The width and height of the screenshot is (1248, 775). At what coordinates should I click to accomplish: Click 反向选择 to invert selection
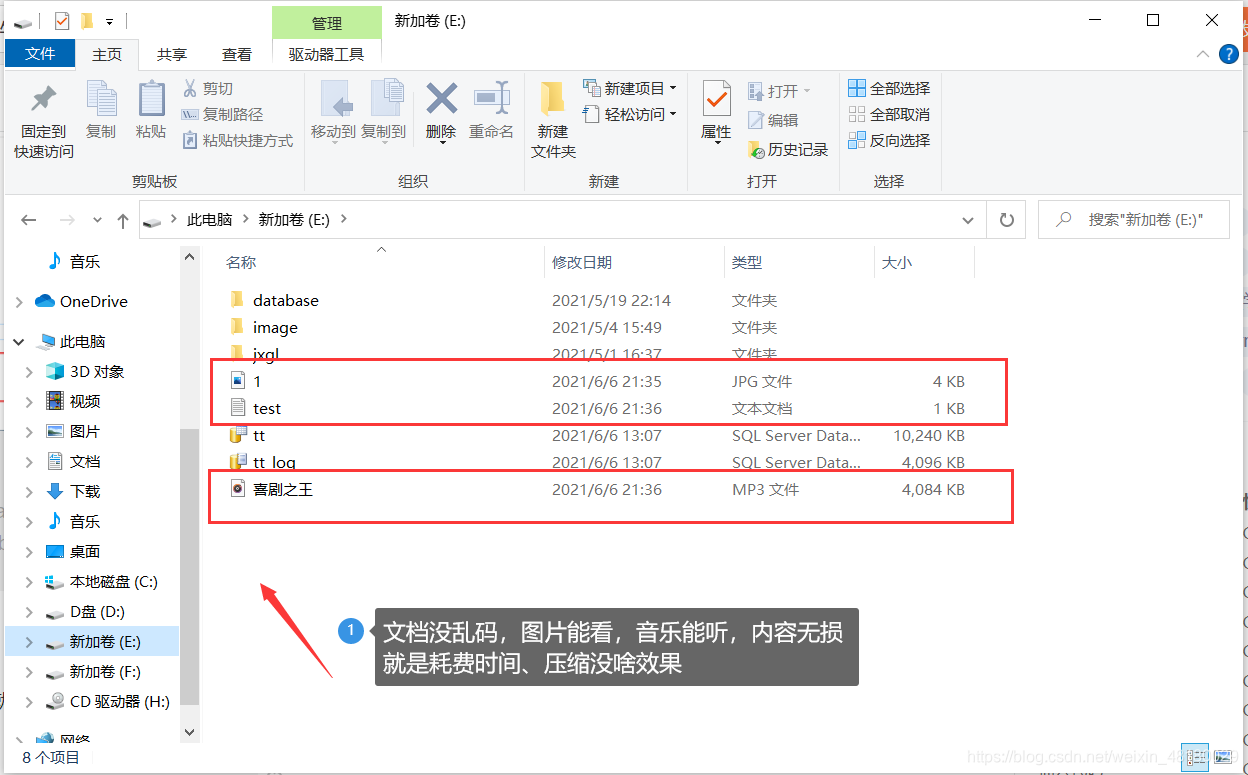[x=888, y=140]
